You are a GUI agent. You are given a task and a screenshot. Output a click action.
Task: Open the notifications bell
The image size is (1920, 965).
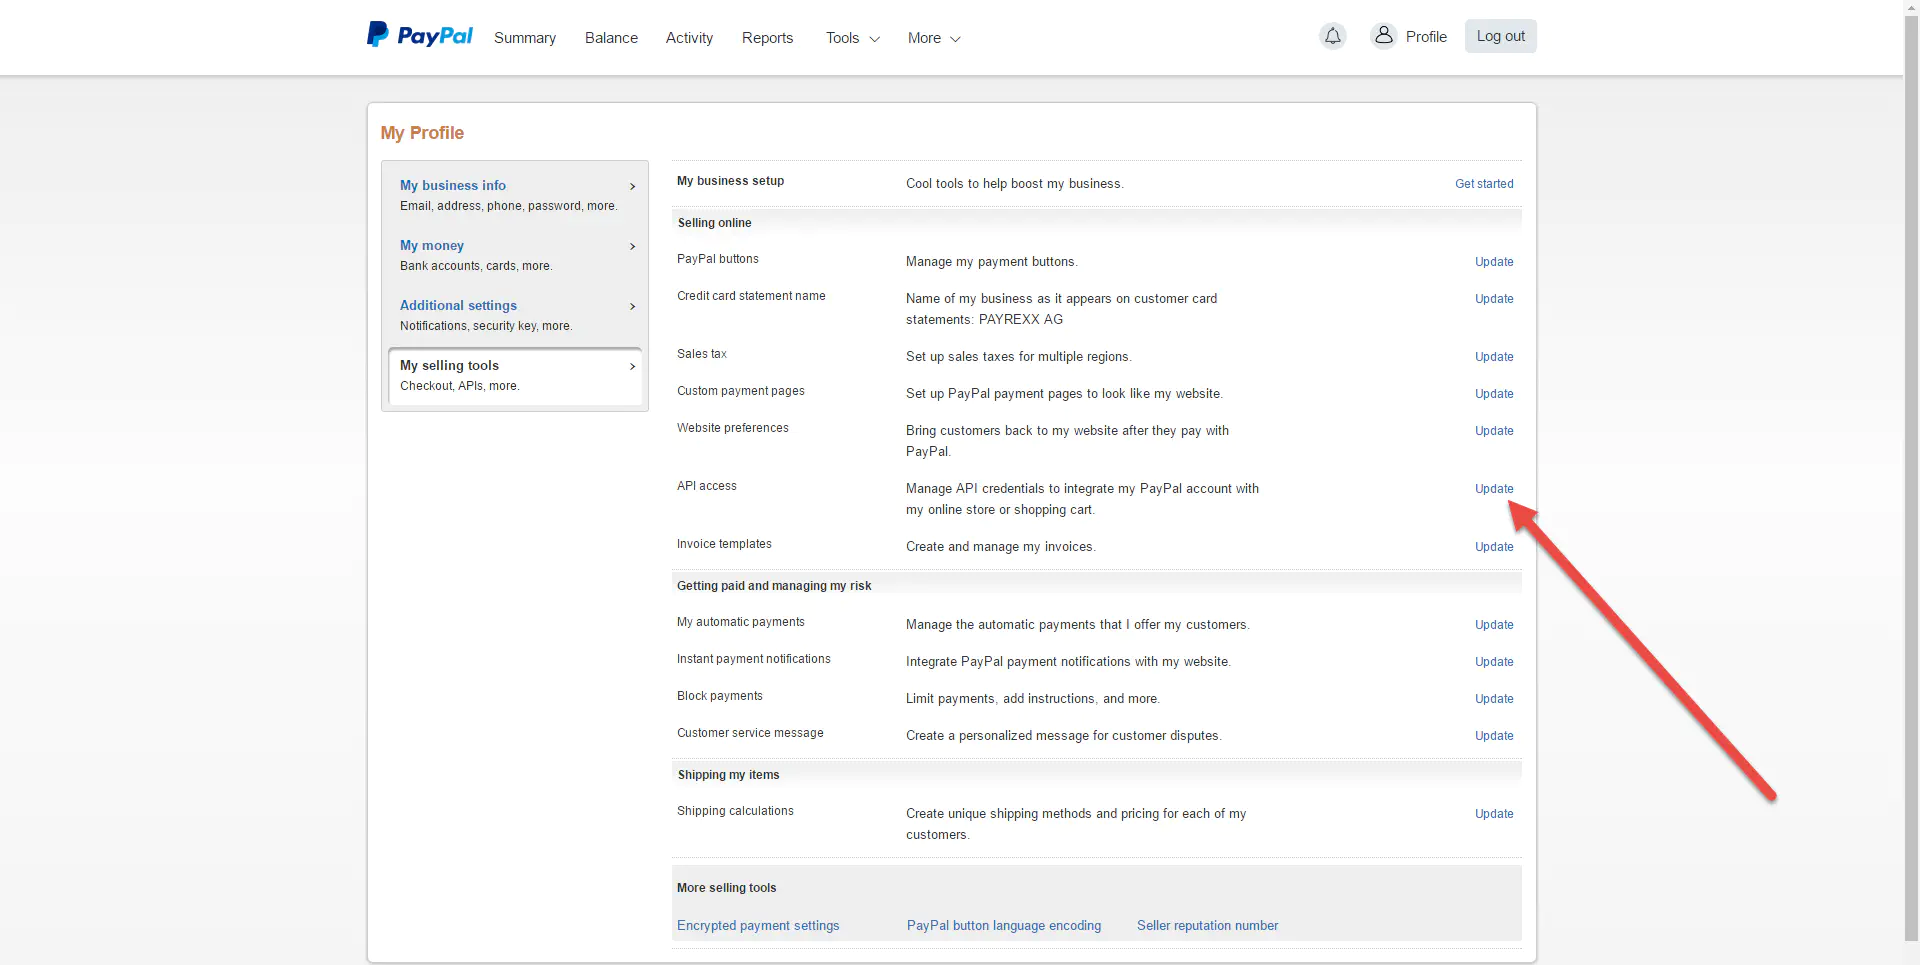click(x=1332, y=37)
